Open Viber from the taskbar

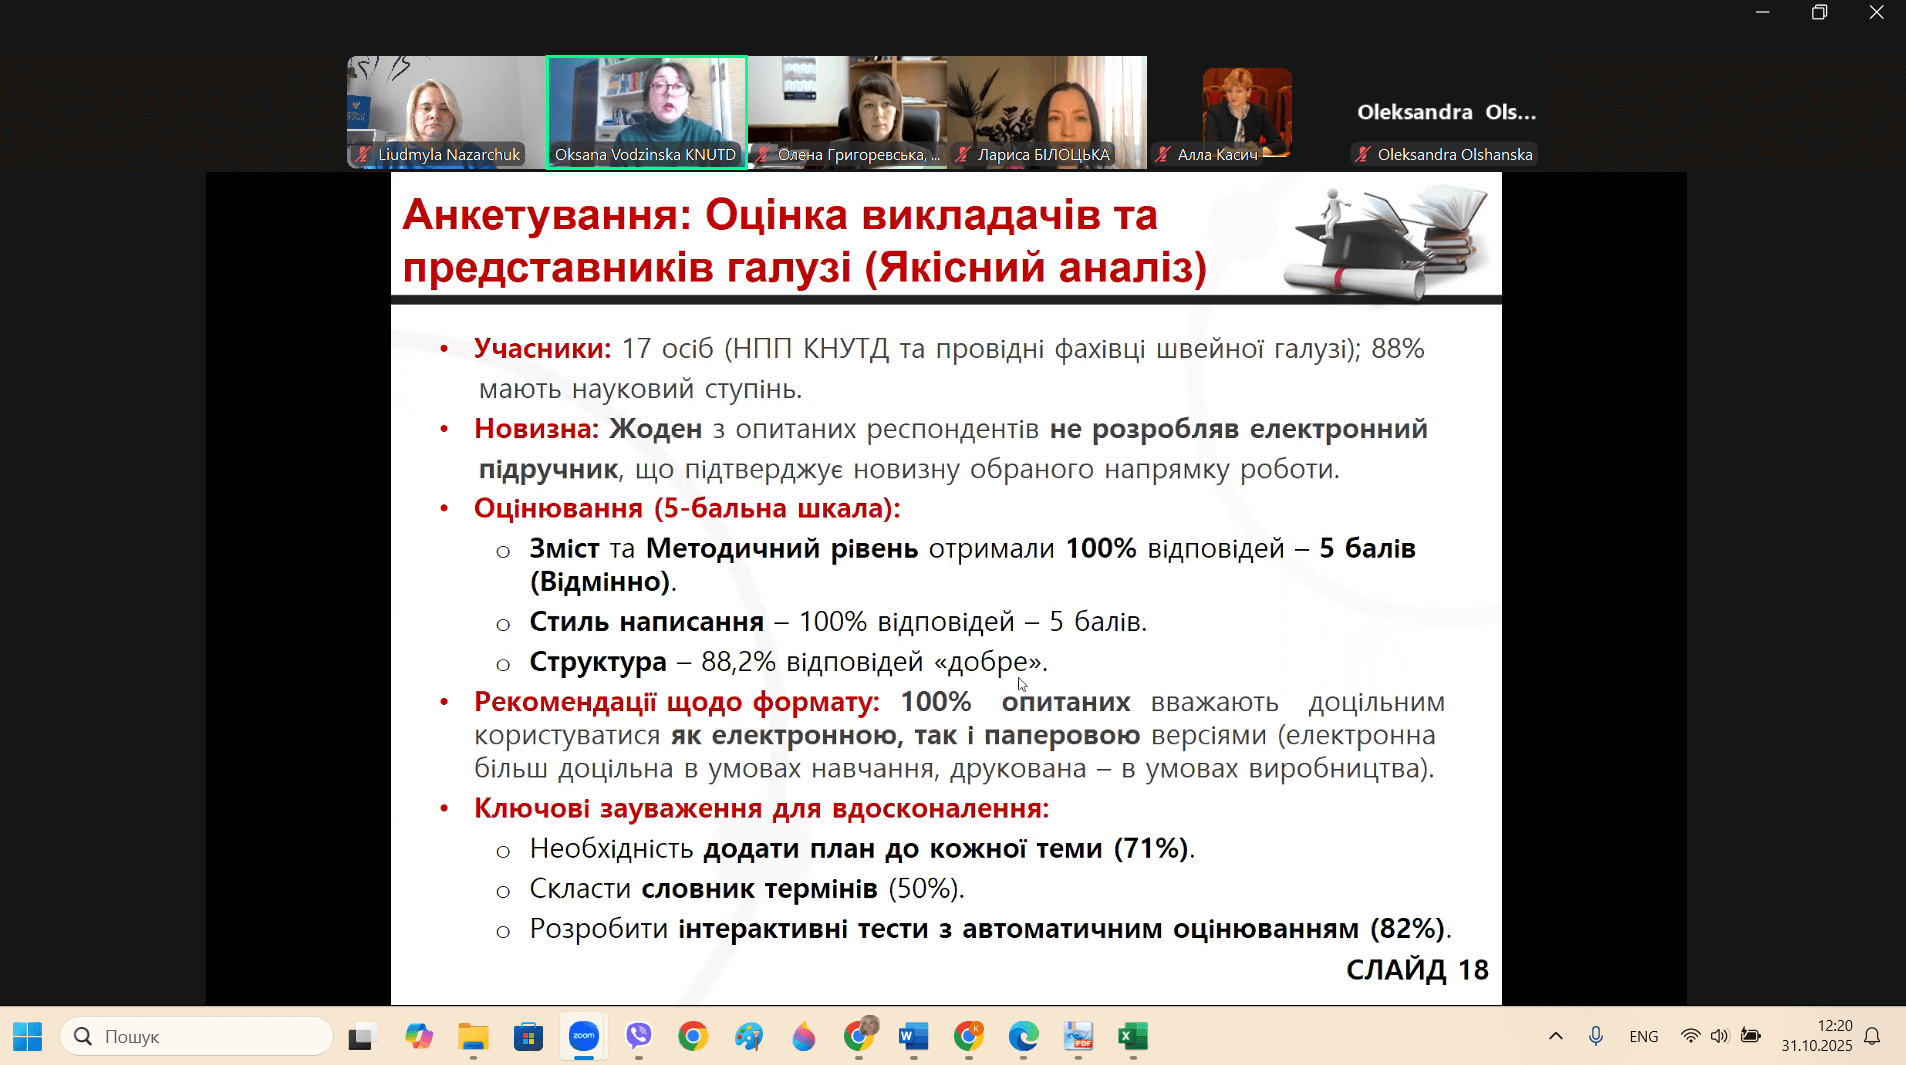coord(638,1037)
